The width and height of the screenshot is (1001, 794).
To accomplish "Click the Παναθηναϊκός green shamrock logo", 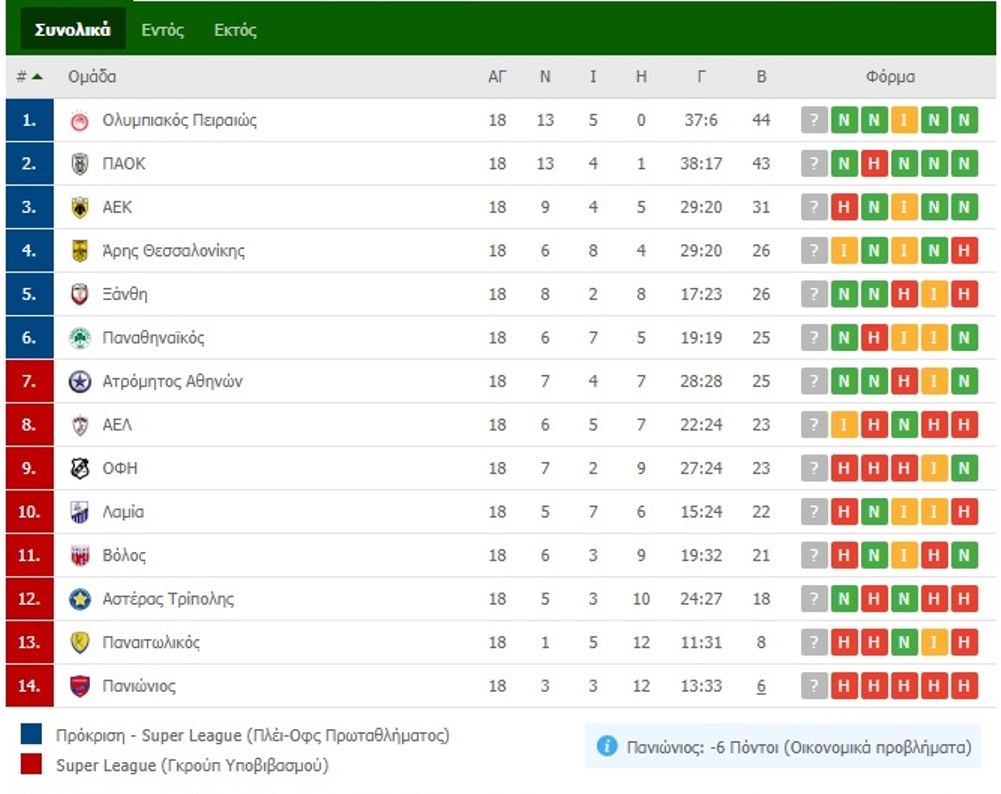I will pos(80,338).
